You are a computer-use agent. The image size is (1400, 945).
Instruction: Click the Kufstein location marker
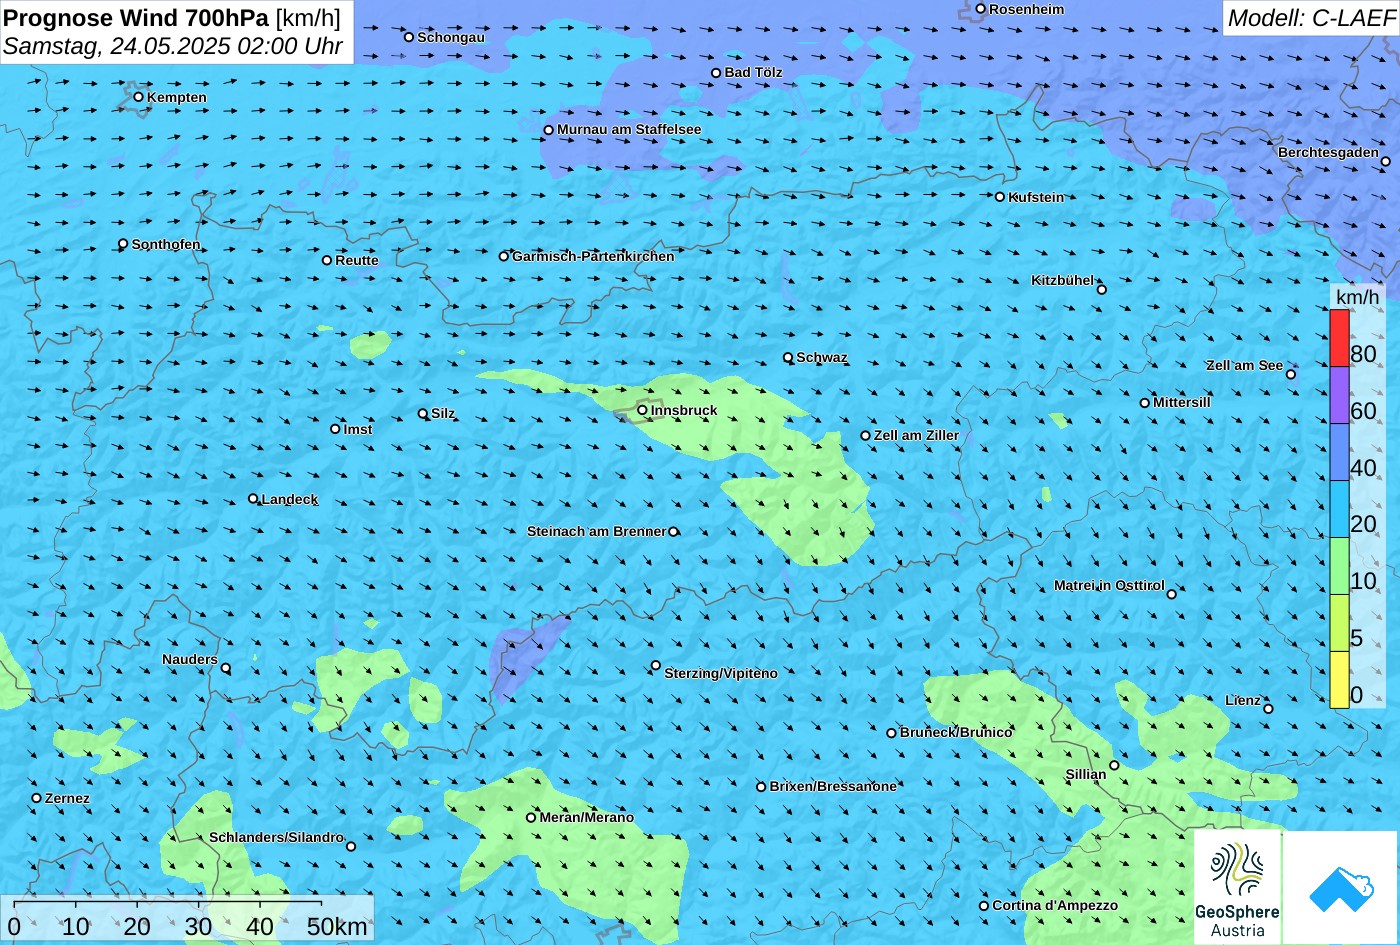(999, 197)
